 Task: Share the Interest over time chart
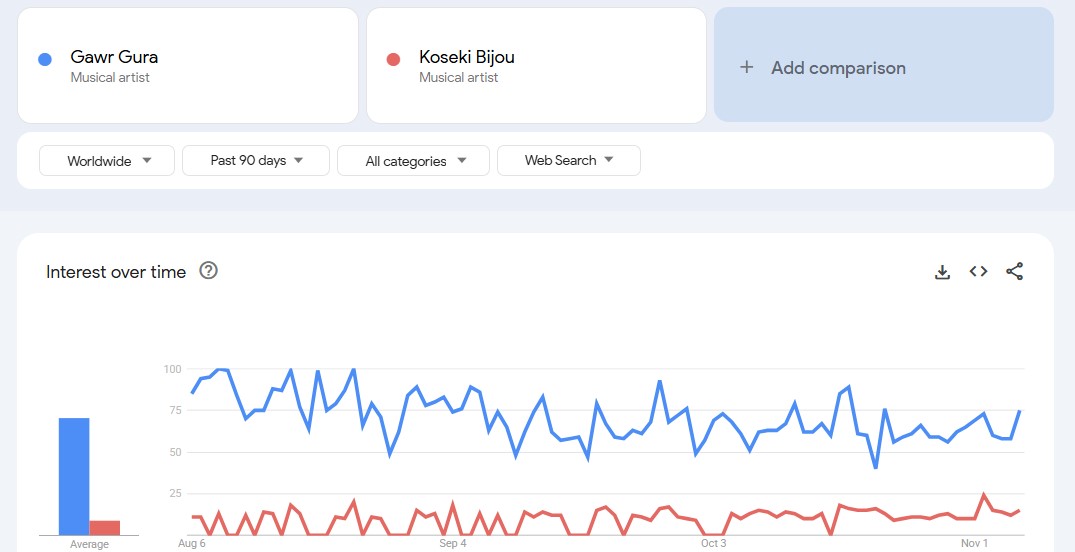1014,272
